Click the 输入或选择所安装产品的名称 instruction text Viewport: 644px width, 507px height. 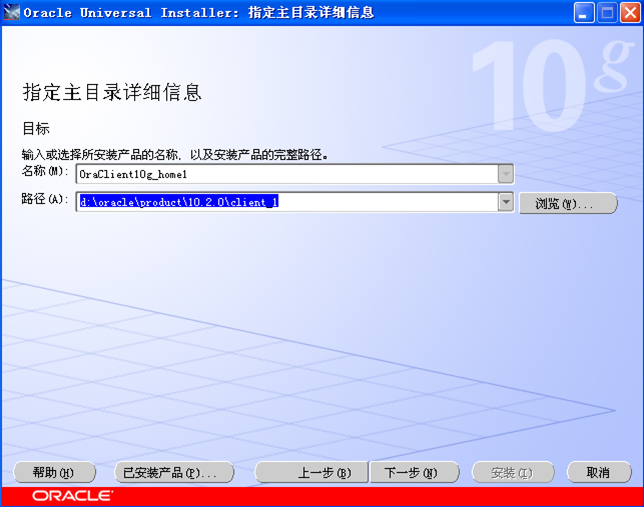175,155
